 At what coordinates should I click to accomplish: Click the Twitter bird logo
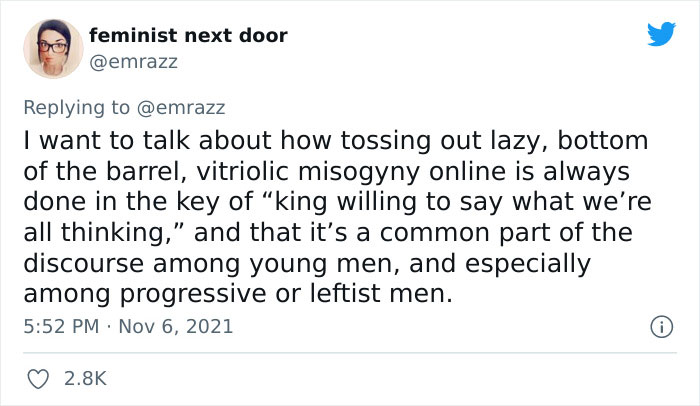(661, 35)
